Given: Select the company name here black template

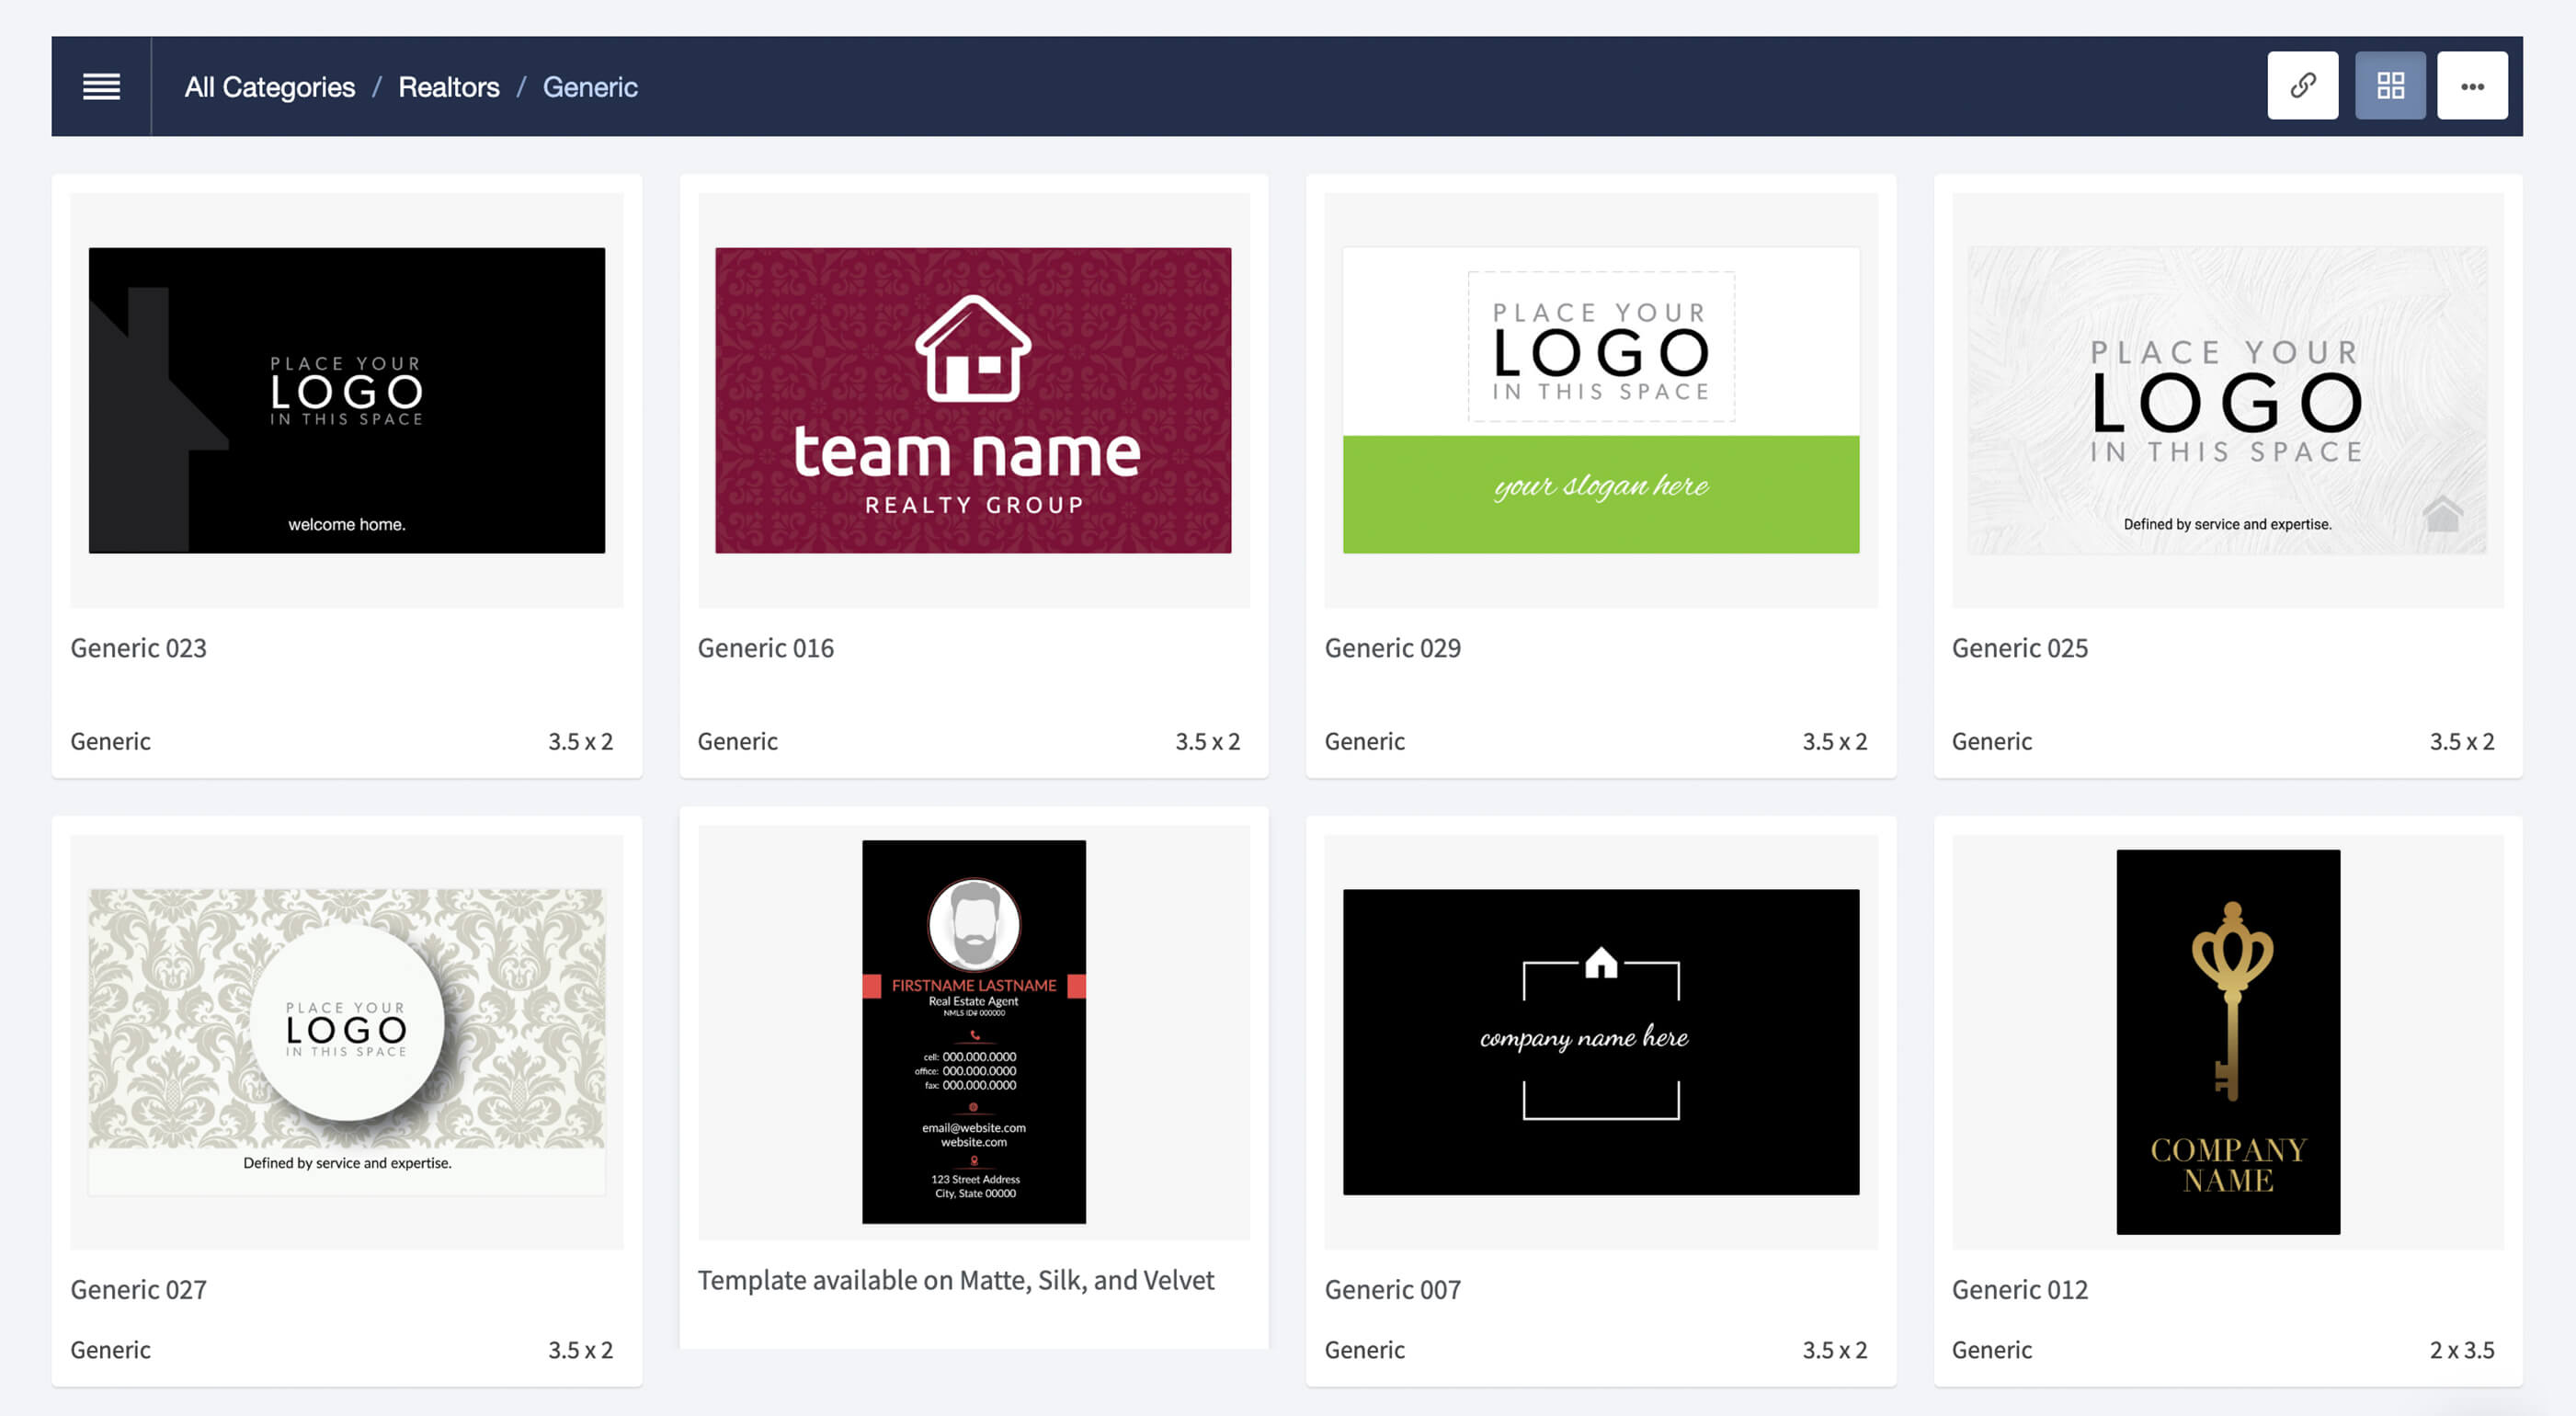Looking at the screenshot, I should click(1600, 1041).
